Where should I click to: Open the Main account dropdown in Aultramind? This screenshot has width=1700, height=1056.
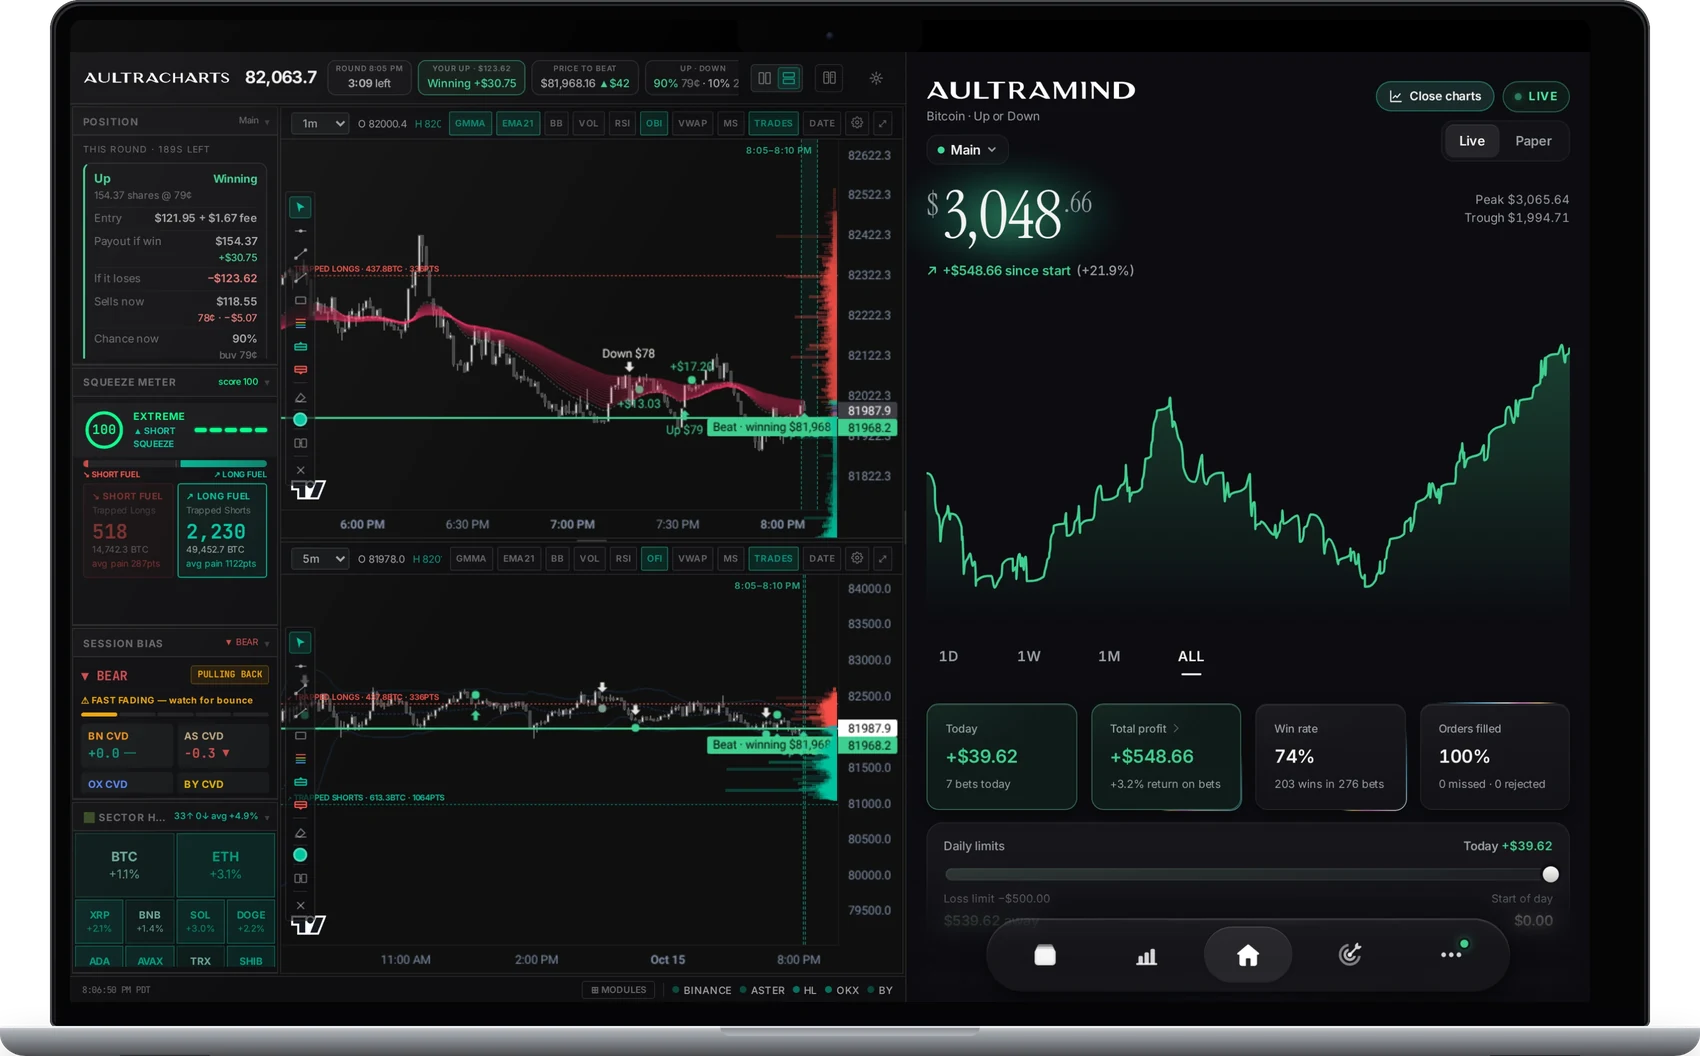click(967, 150)
